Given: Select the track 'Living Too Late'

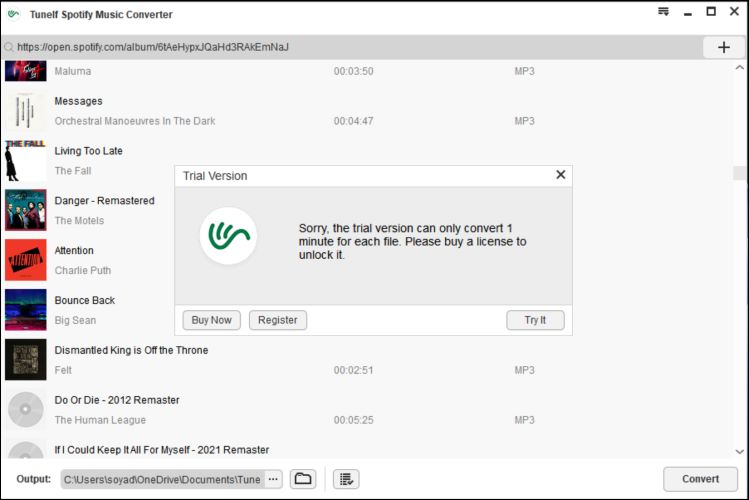Looking at the screenshot, I should (88, 151).
